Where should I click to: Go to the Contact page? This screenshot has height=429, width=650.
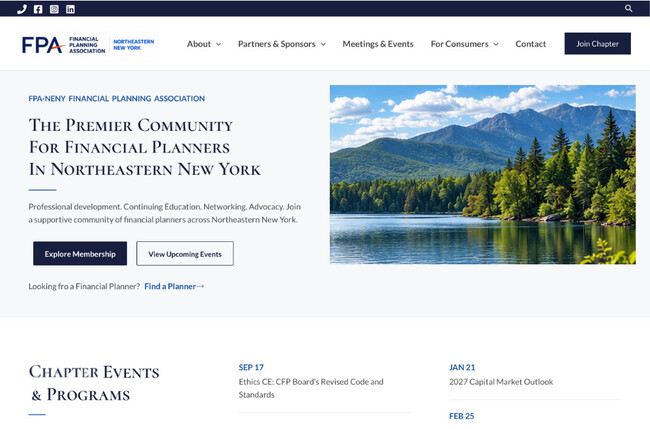pyautogui.click(x=531, y=44)
